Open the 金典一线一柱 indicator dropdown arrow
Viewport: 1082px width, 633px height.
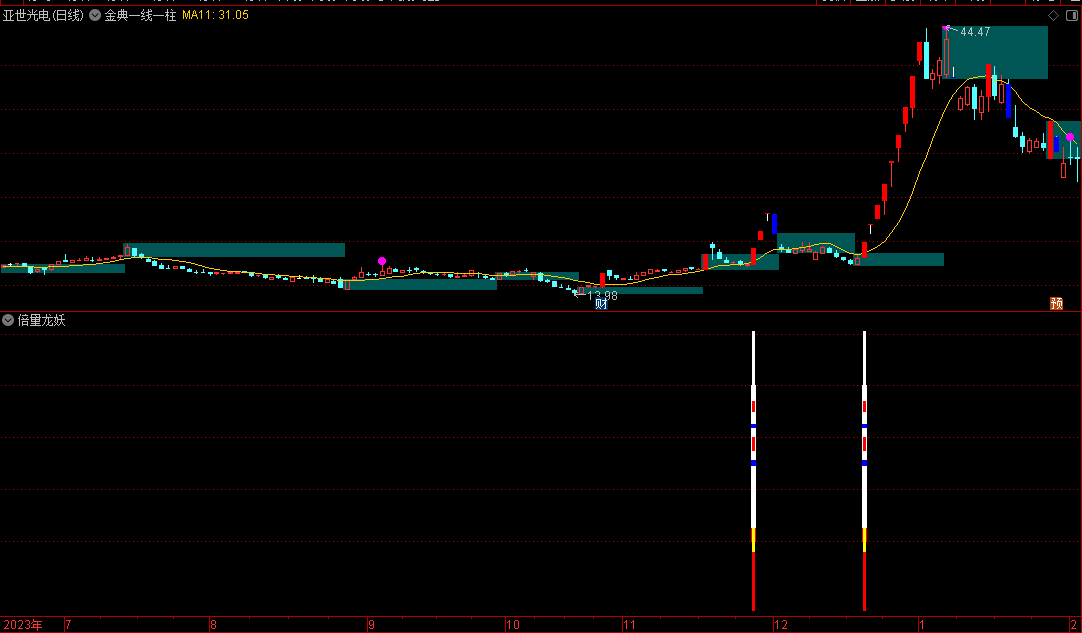tap(95, 15)
